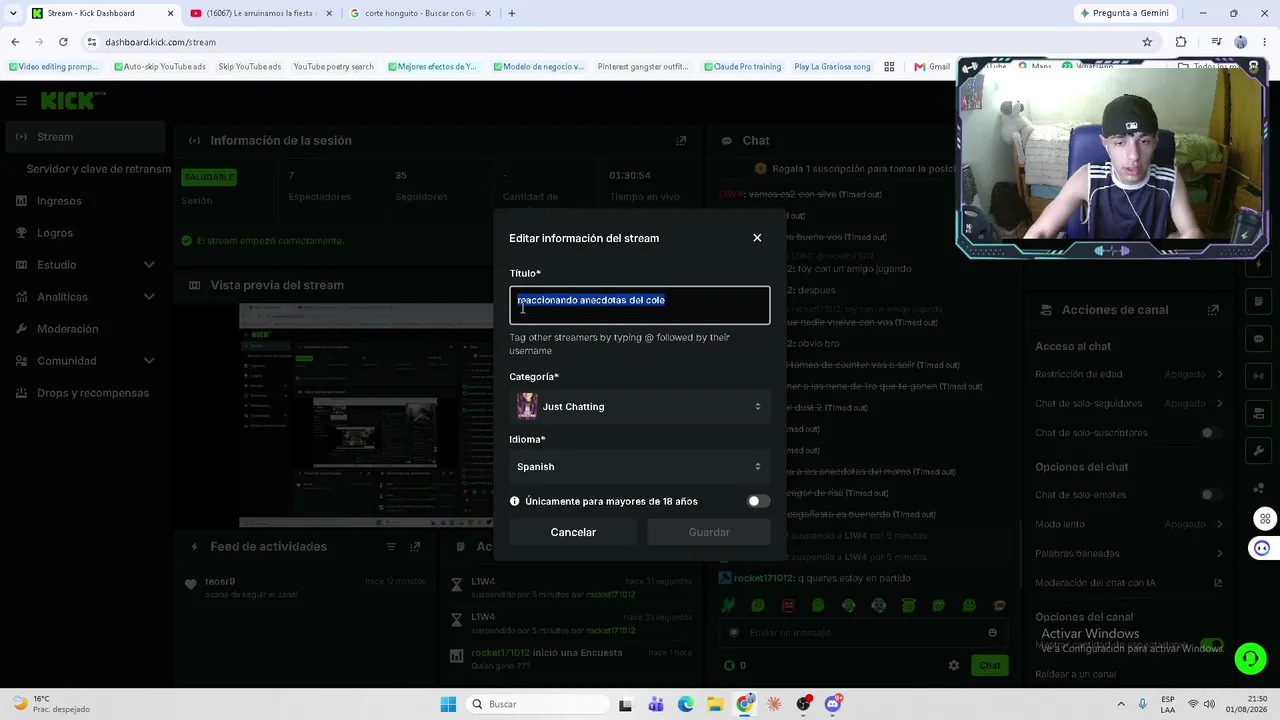
Task: Open the browser extensions puzzle icon
Action: coord(1181,42)
